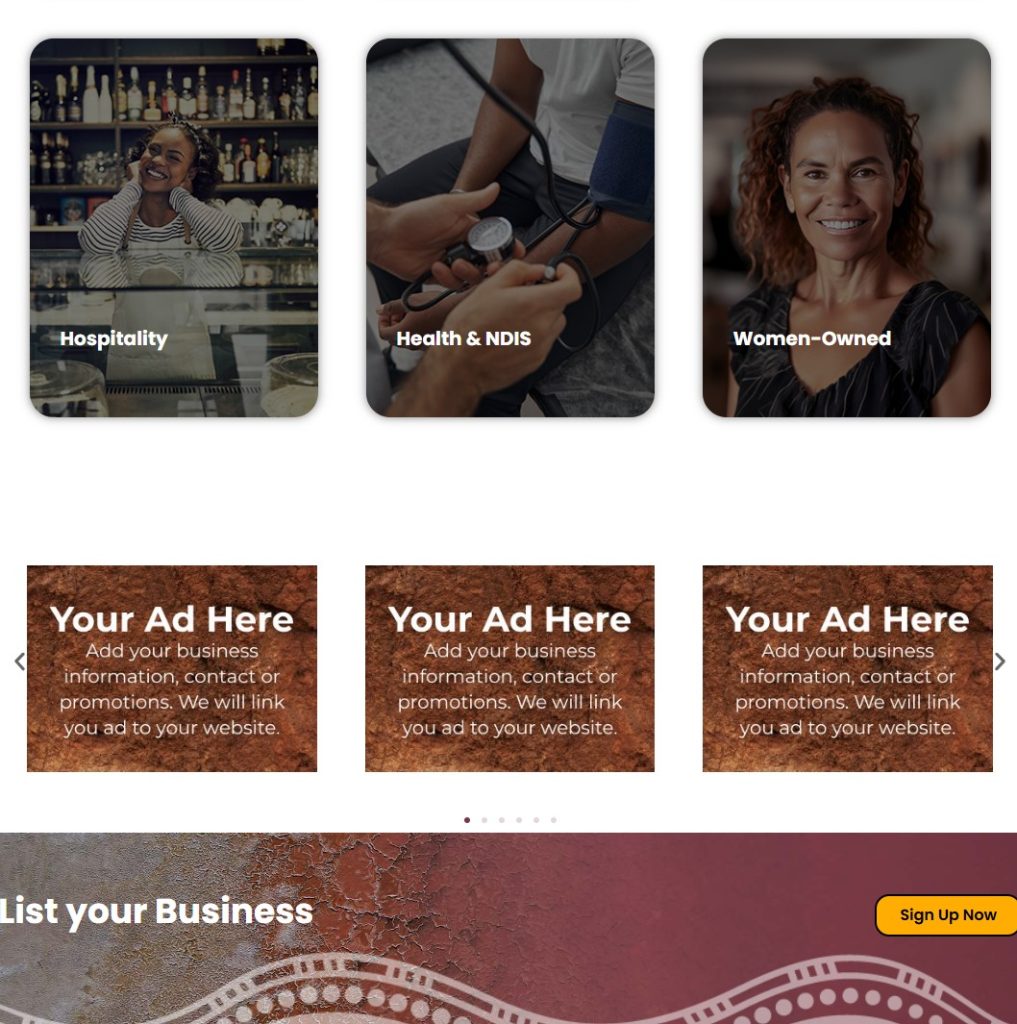Open the center Your Ad Here banner
Image resolution: width=1017 pixels, height=1024 pixels.
tap(509, 668)
